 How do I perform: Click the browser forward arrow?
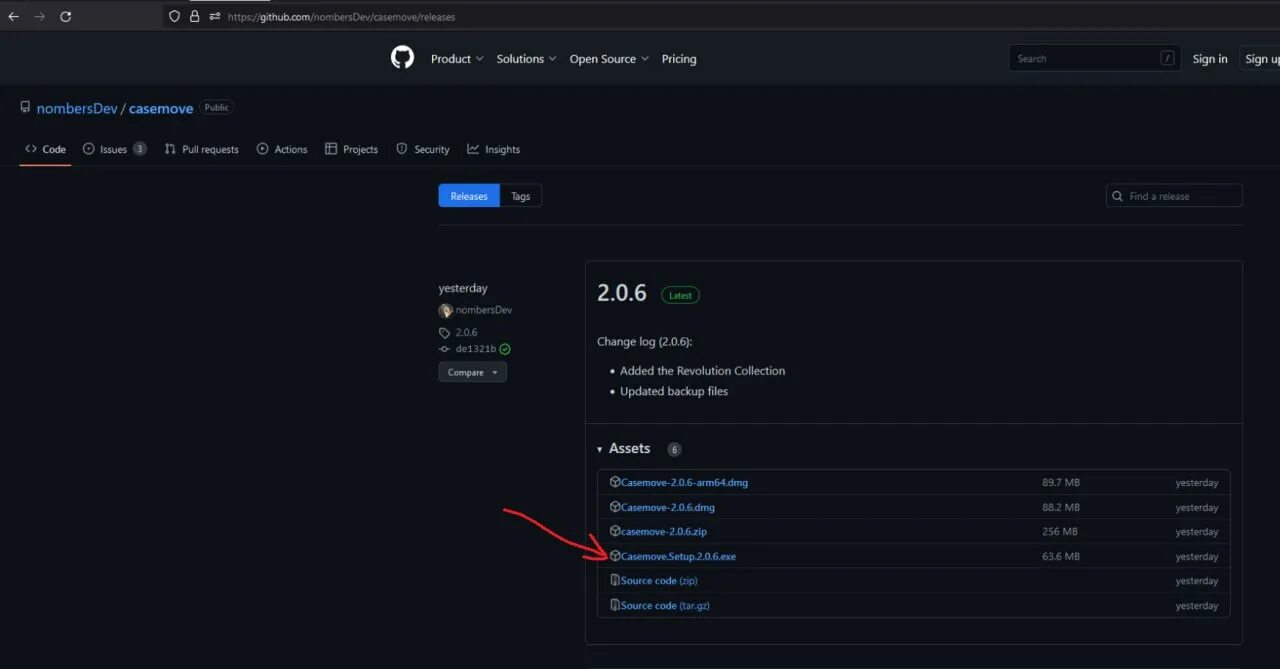pyautogui.click(x=40, y=17)
